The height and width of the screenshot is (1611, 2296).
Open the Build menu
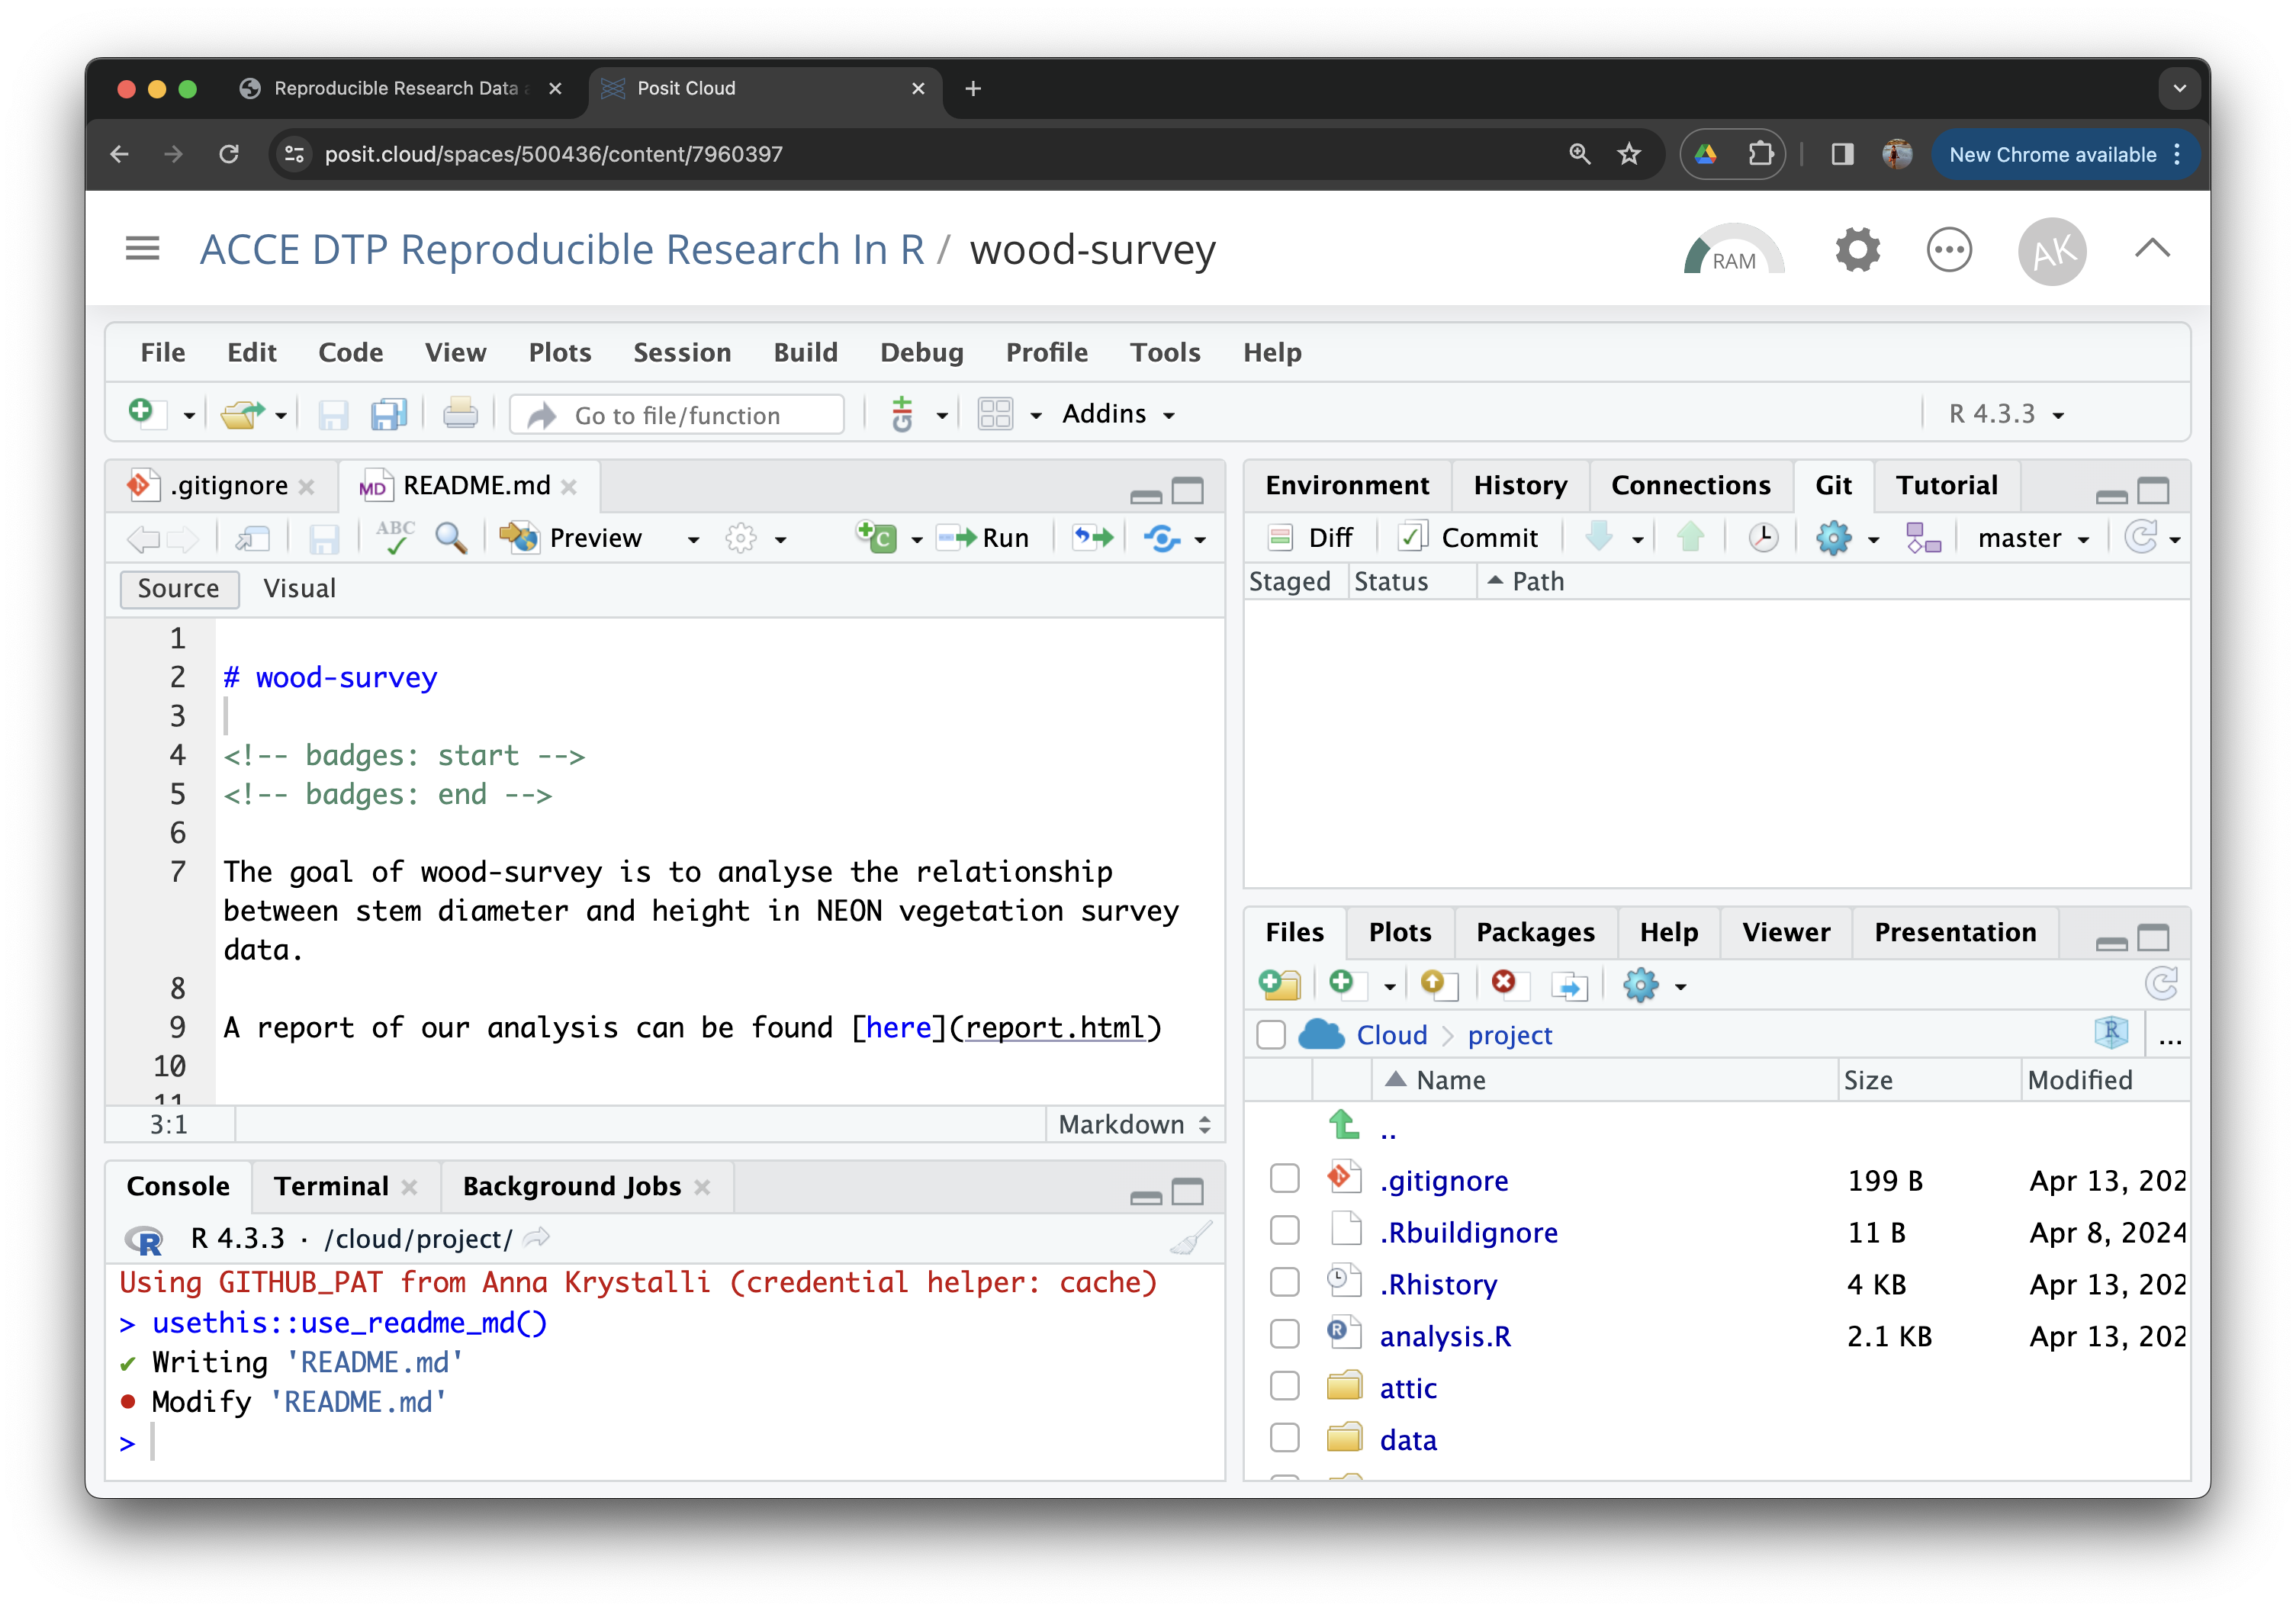click(x=805, y=353)
